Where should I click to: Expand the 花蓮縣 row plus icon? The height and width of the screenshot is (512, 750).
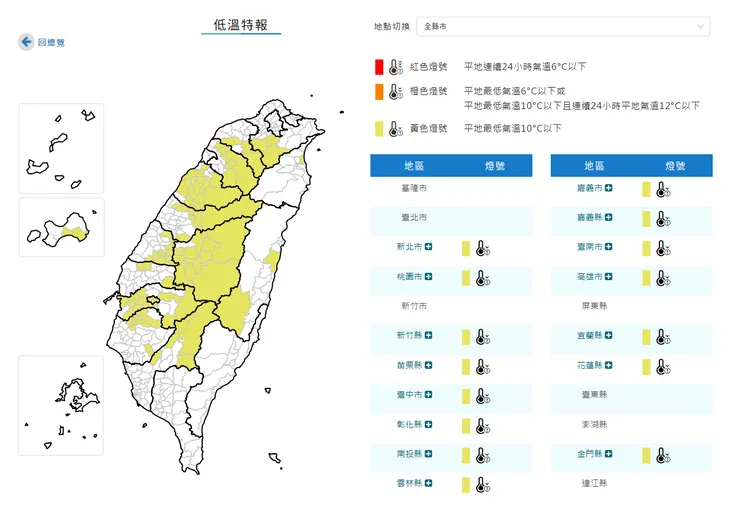608,365
